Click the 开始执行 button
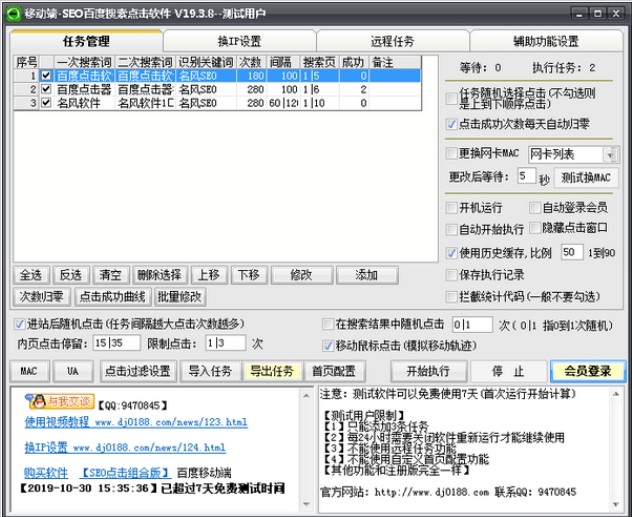632x517 pixels. tap(427, 371)
